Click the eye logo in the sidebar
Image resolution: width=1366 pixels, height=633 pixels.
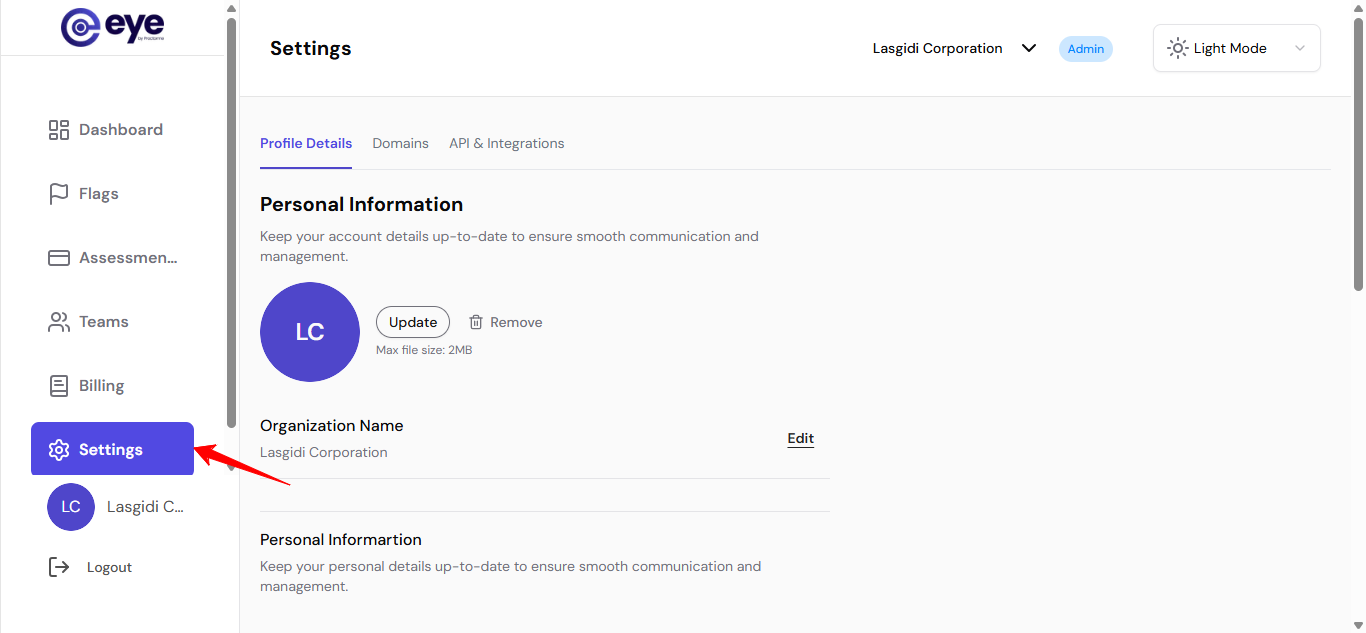click(112, 27)
